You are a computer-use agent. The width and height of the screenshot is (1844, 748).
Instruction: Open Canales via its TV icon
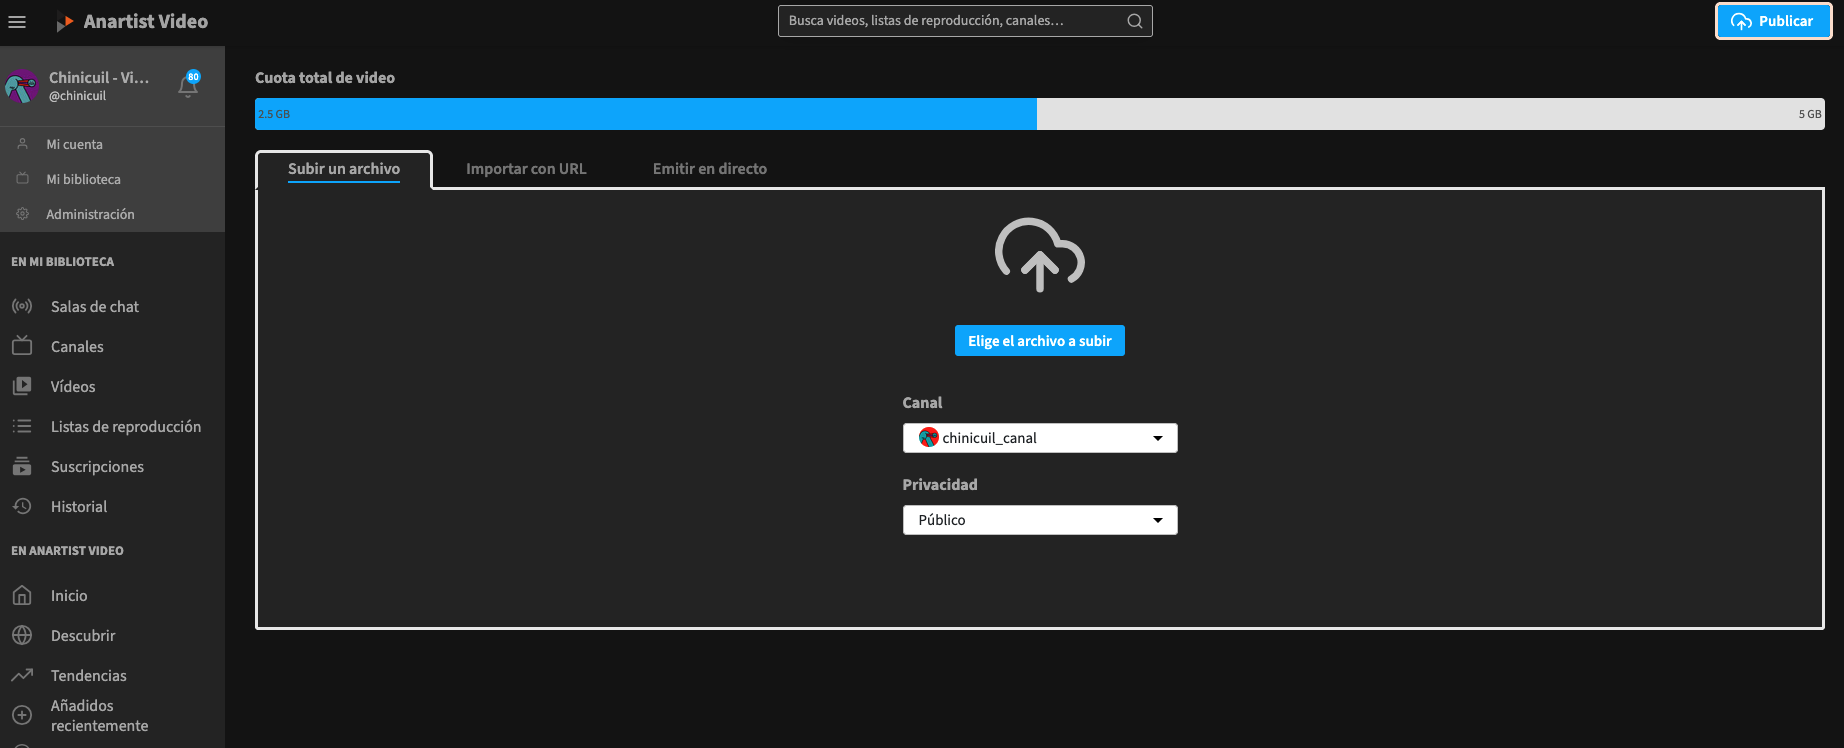22,346
